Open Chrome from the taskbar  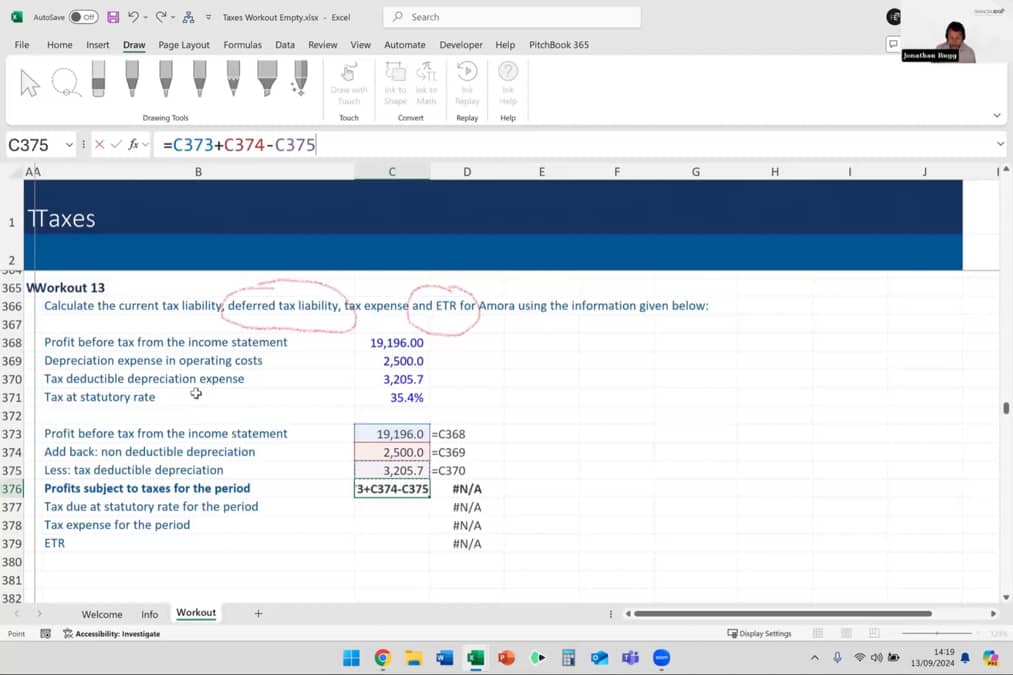[382, 658]
